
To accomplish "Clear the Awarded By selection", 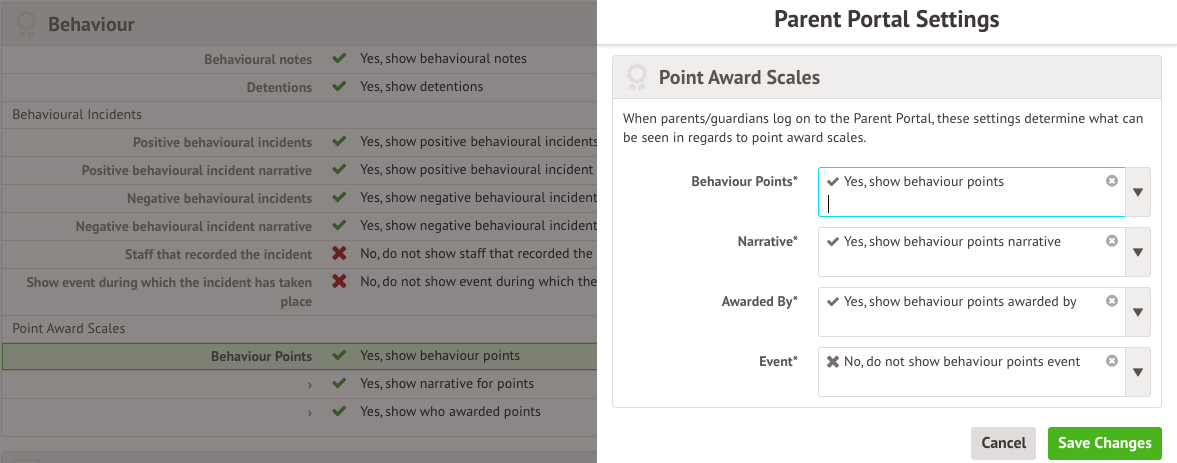I will point(1112,301).
